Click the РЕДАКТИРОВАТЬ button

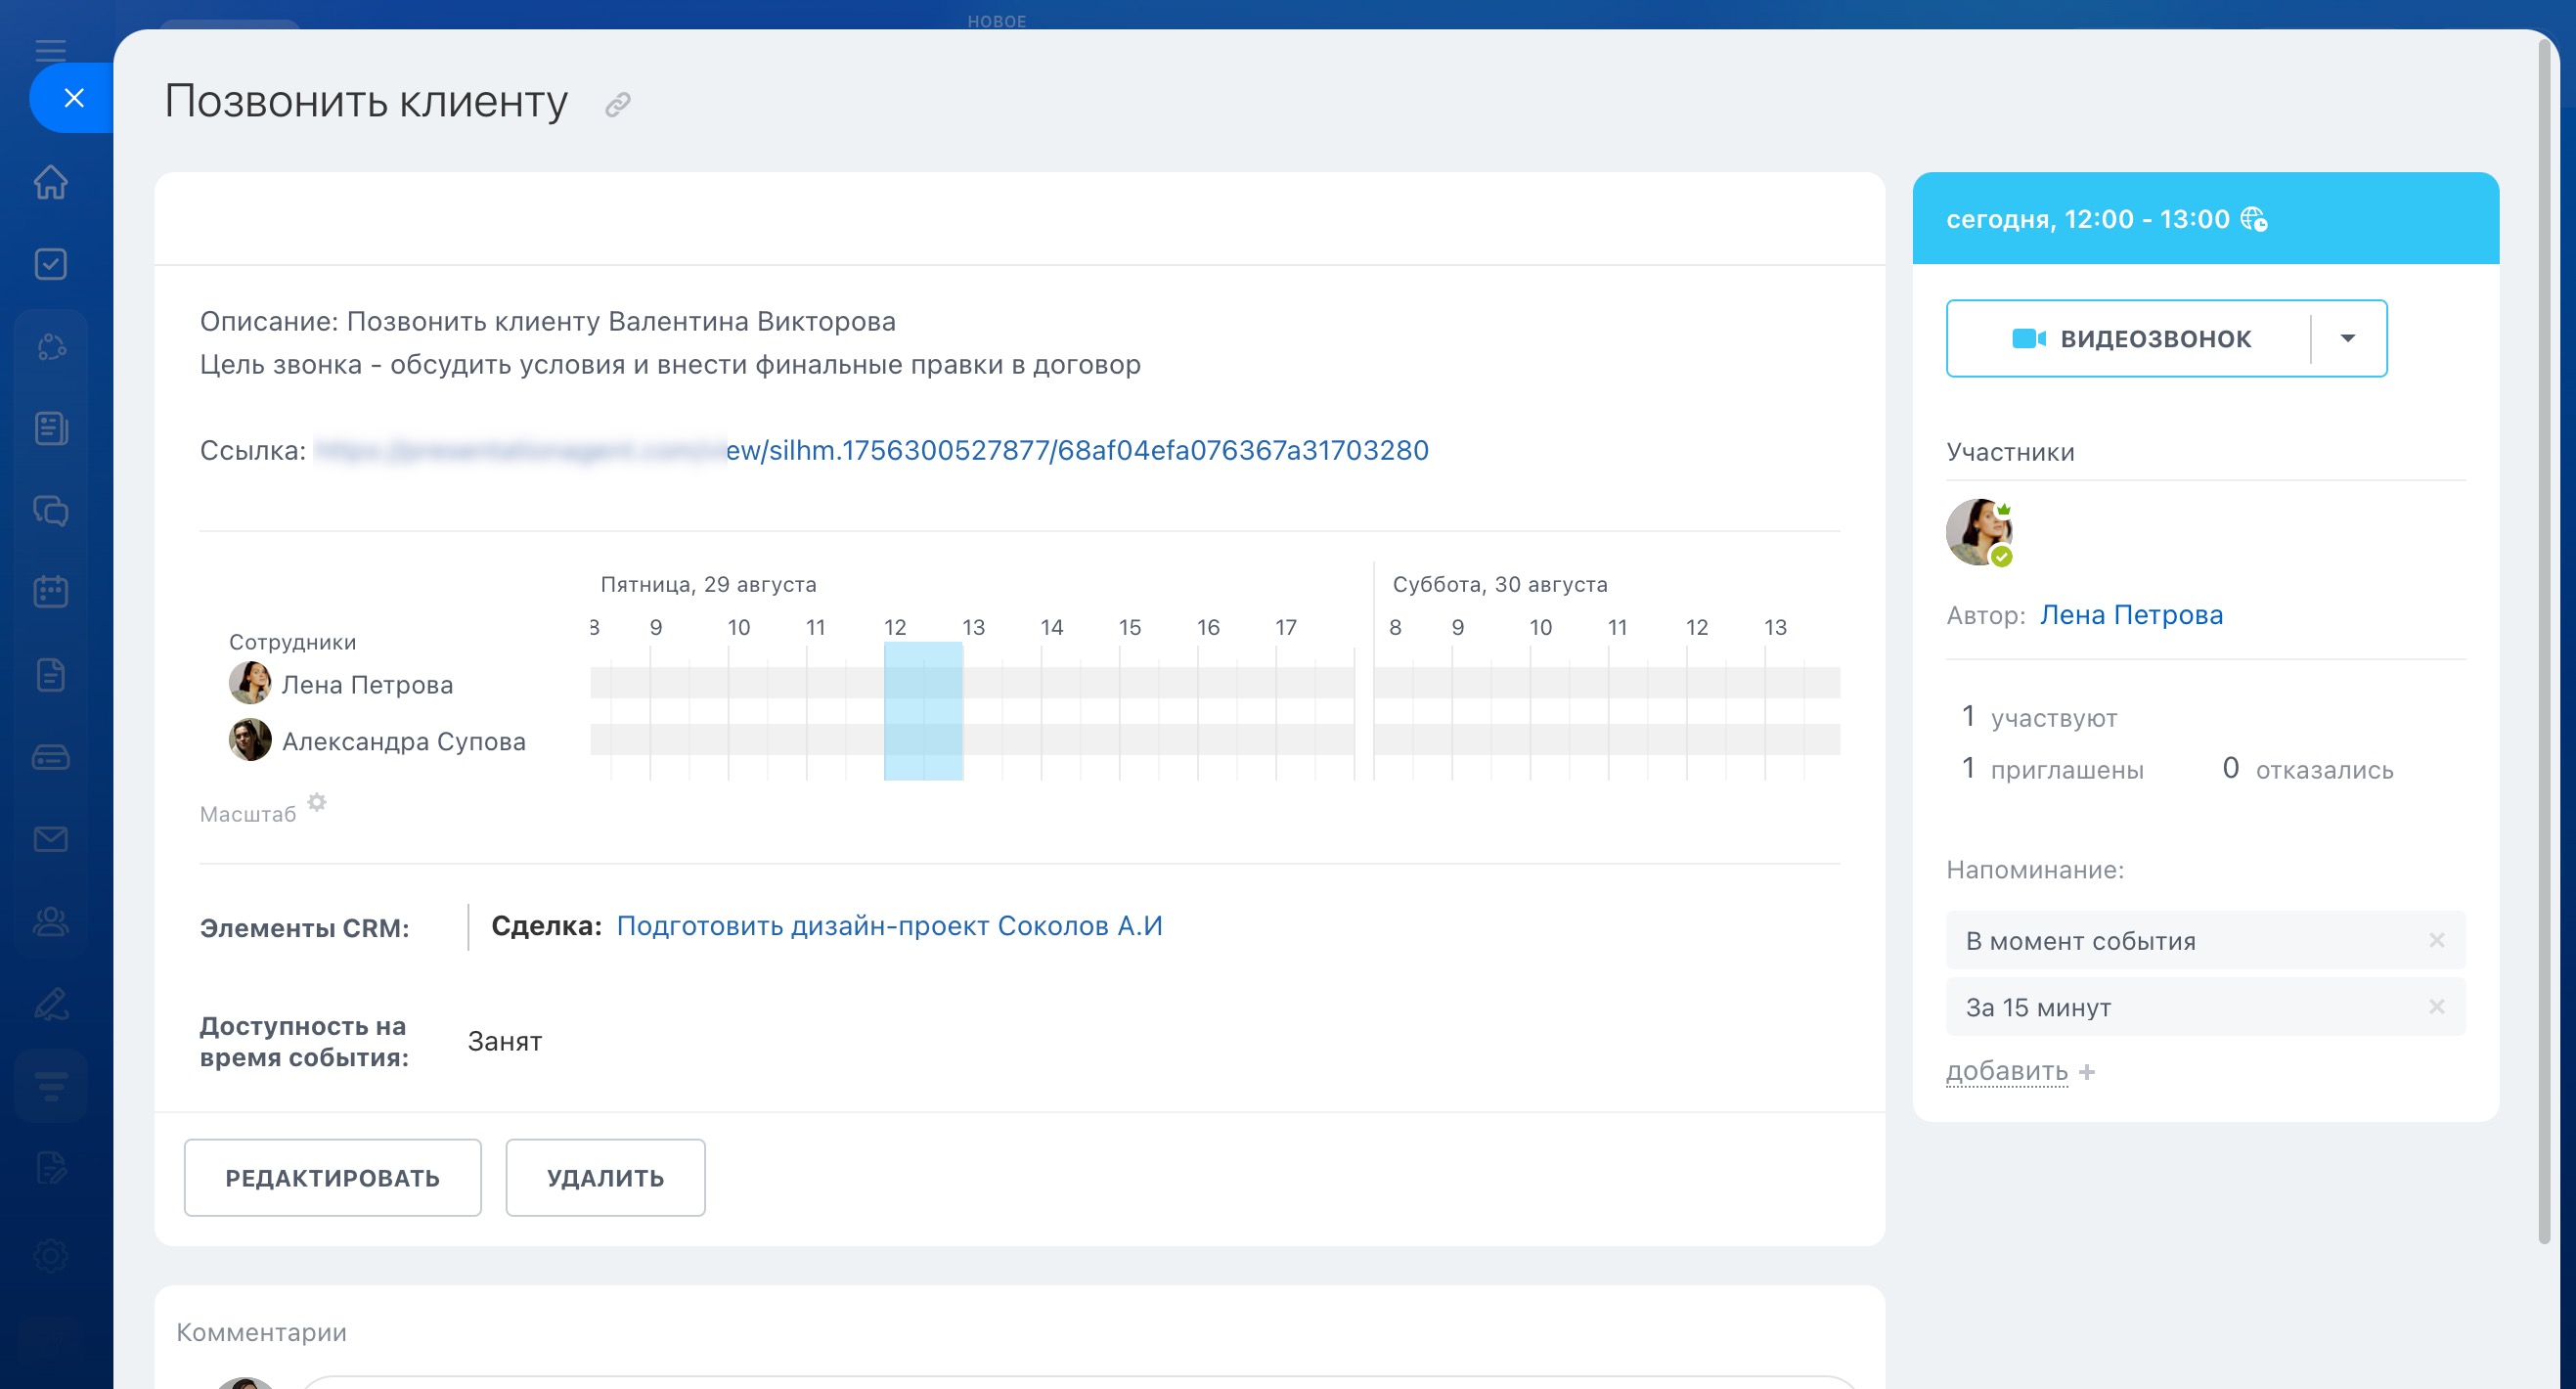333,1178
